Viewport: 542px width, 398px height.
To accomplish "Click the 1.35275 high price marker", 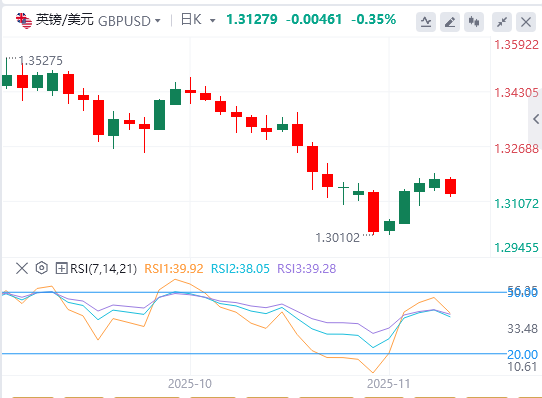I will pyautogui.click(x=41, y=61).
